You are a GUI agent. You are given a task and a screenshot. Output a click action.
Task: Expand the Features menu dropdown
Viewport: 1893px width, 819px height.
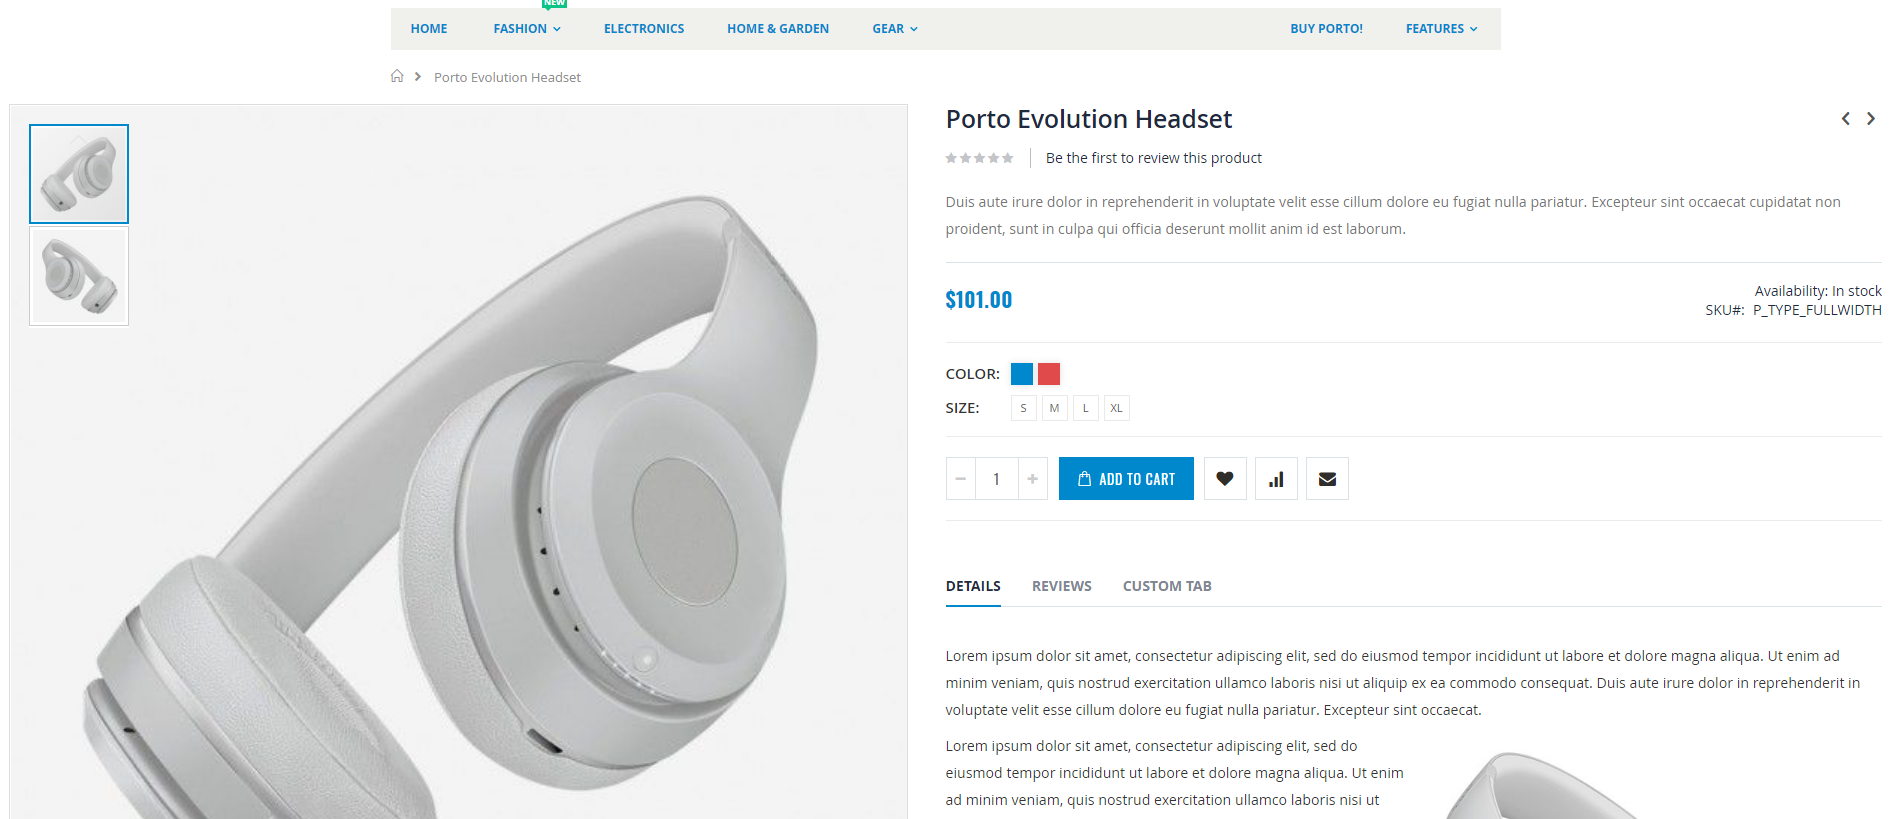pos(1441,29)
